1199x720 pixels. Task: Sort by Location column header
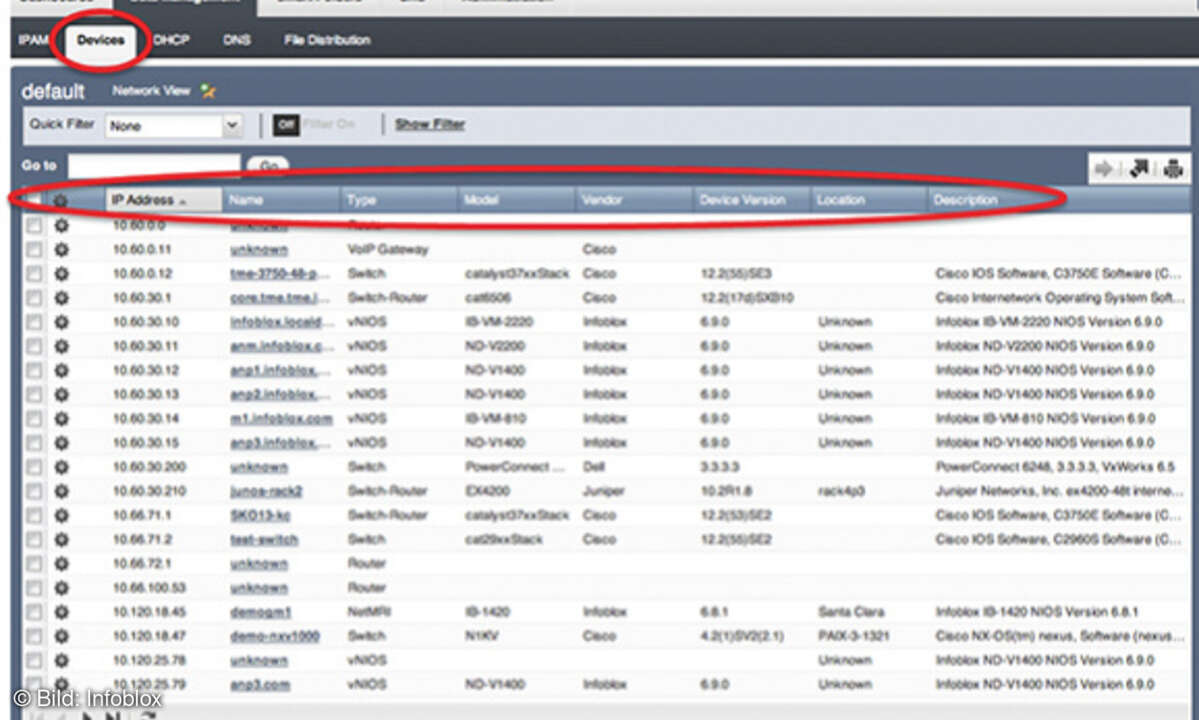coord(869,199)
